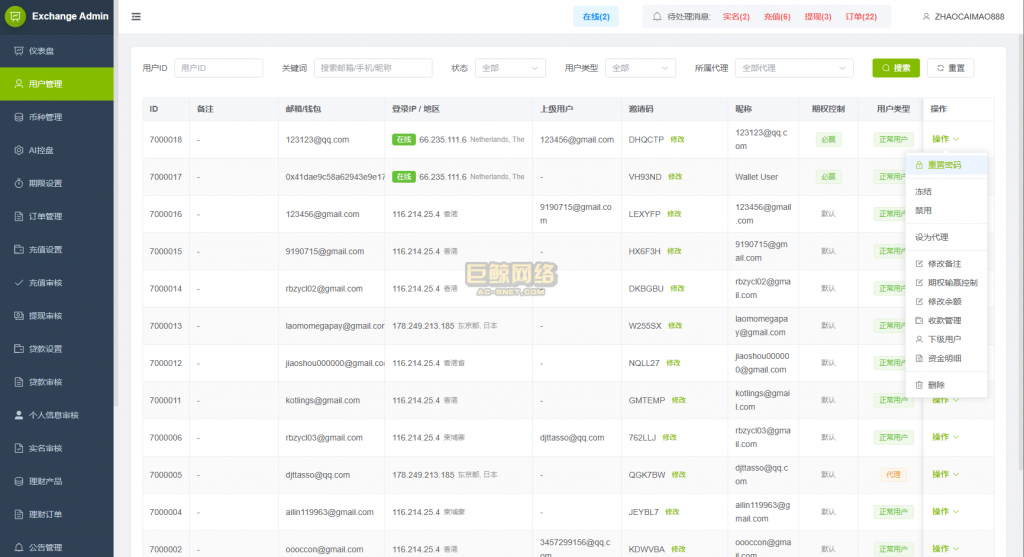Click lock icon next to 重置密码
The image size is (1024, 557).
(x=919, y=165)
